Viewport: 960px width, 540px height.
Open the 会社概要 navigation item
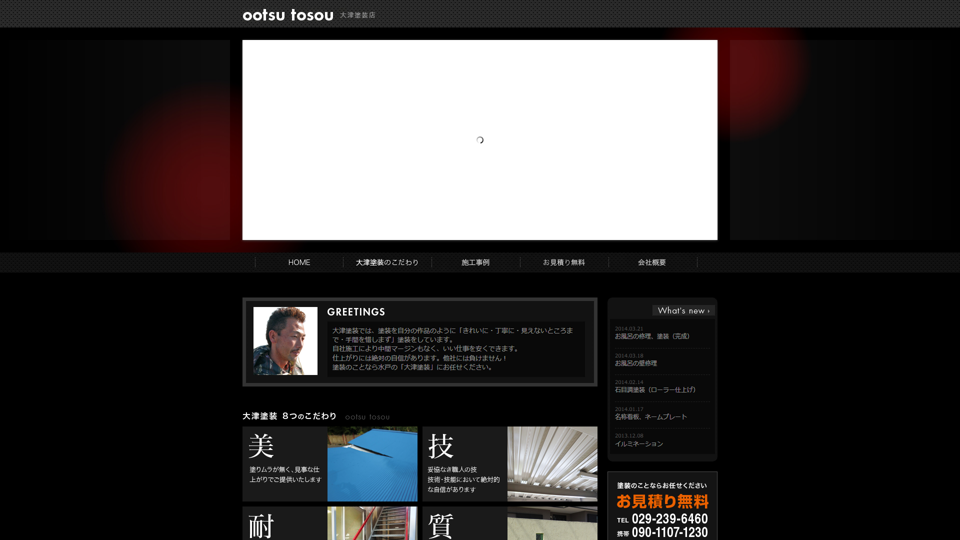652,262
